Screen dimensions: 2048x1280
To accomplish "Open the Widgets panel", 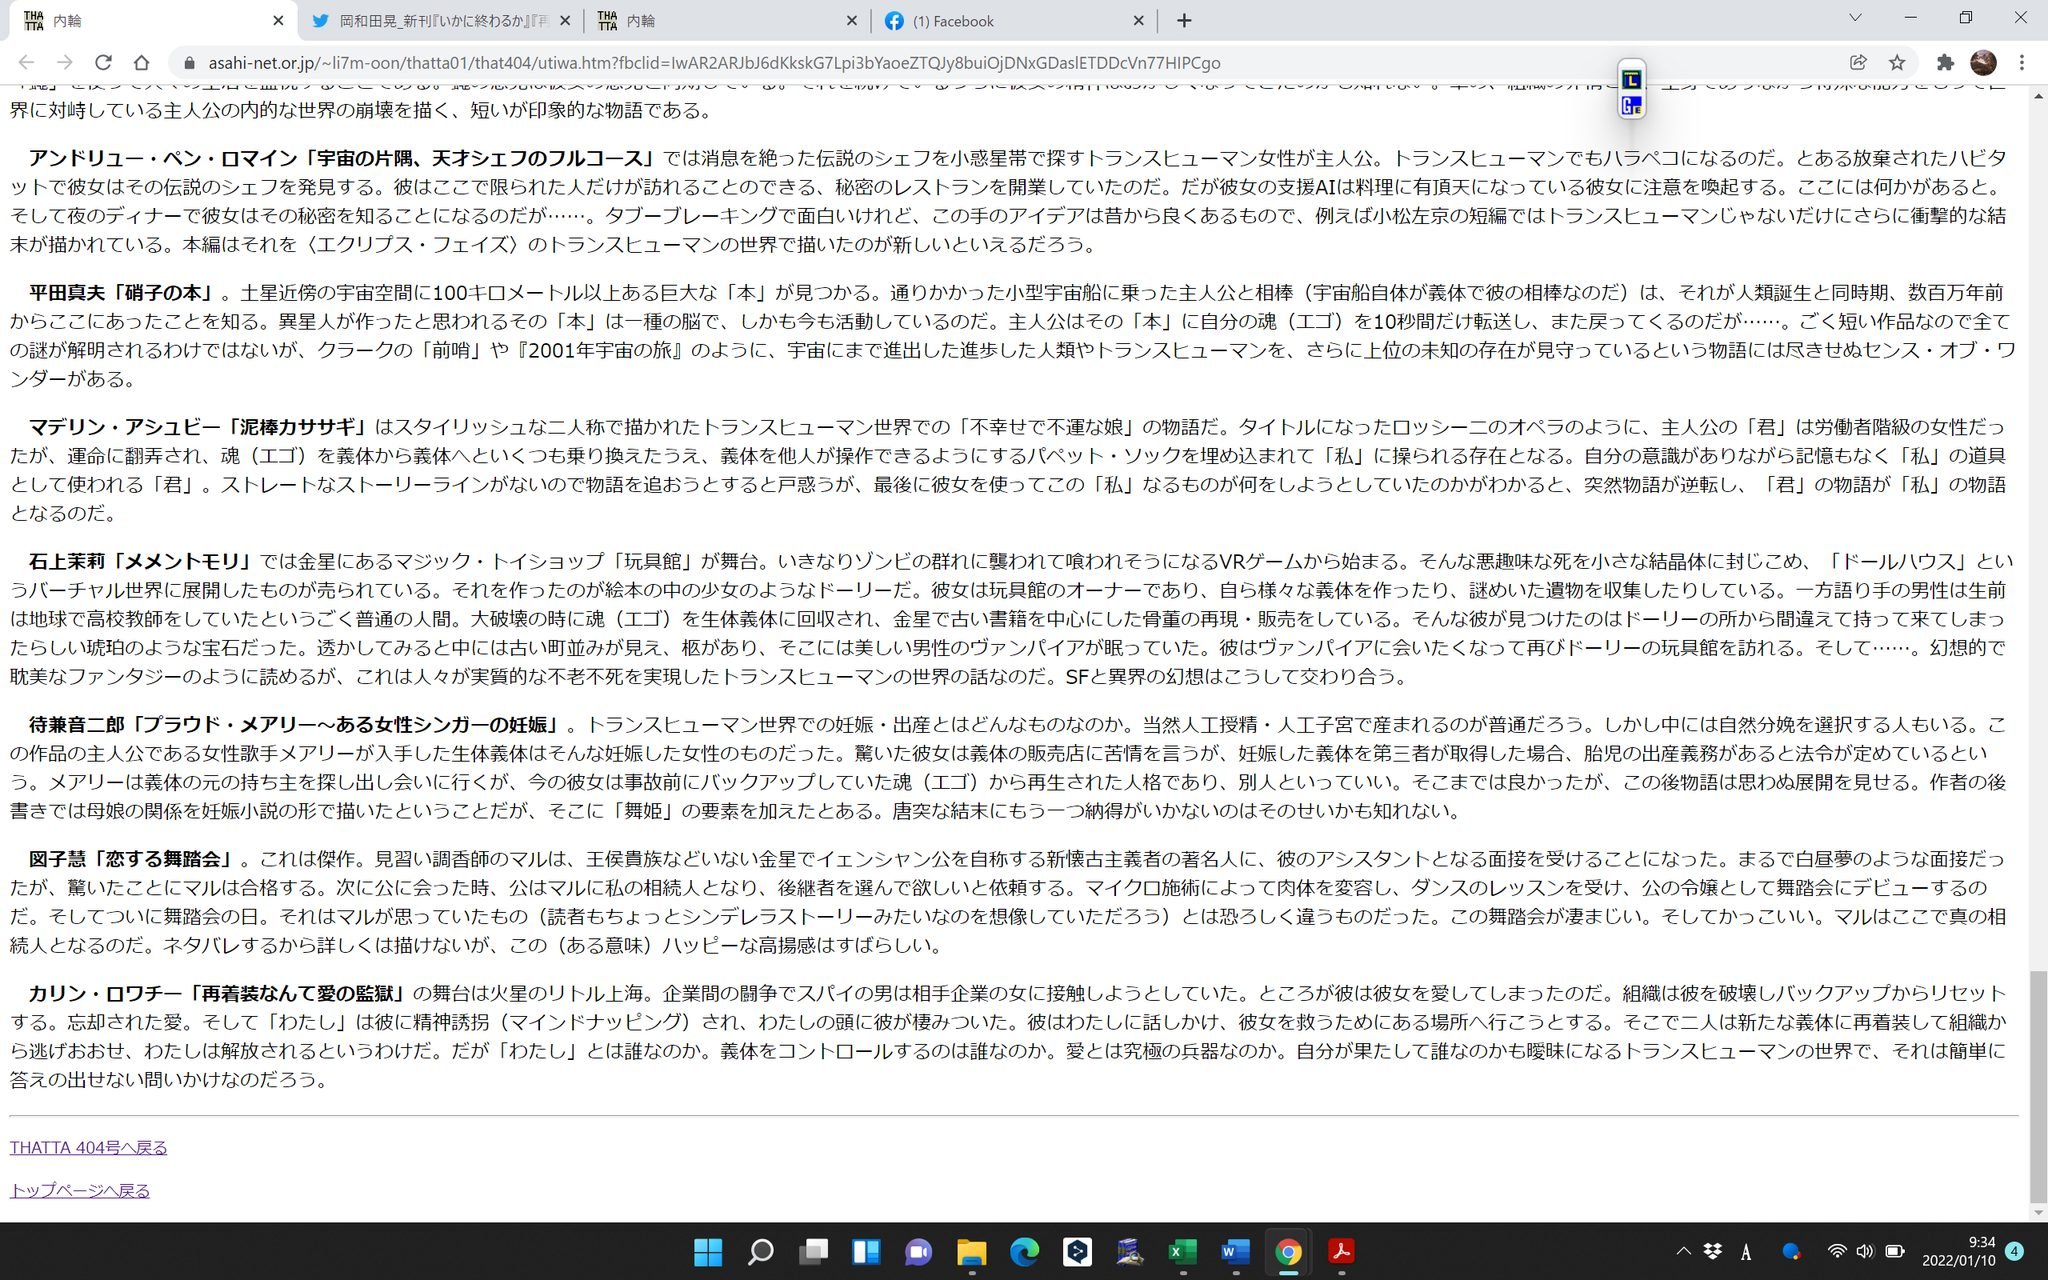I will pos(866,1252).
